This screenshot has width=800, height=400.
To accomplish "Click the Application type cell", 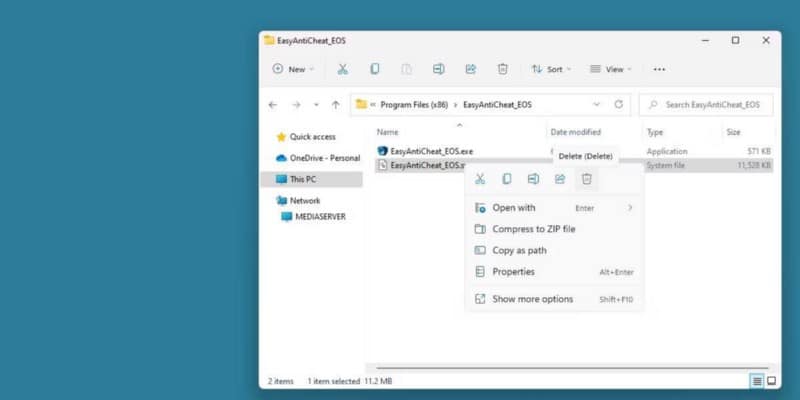I will 667,151.
